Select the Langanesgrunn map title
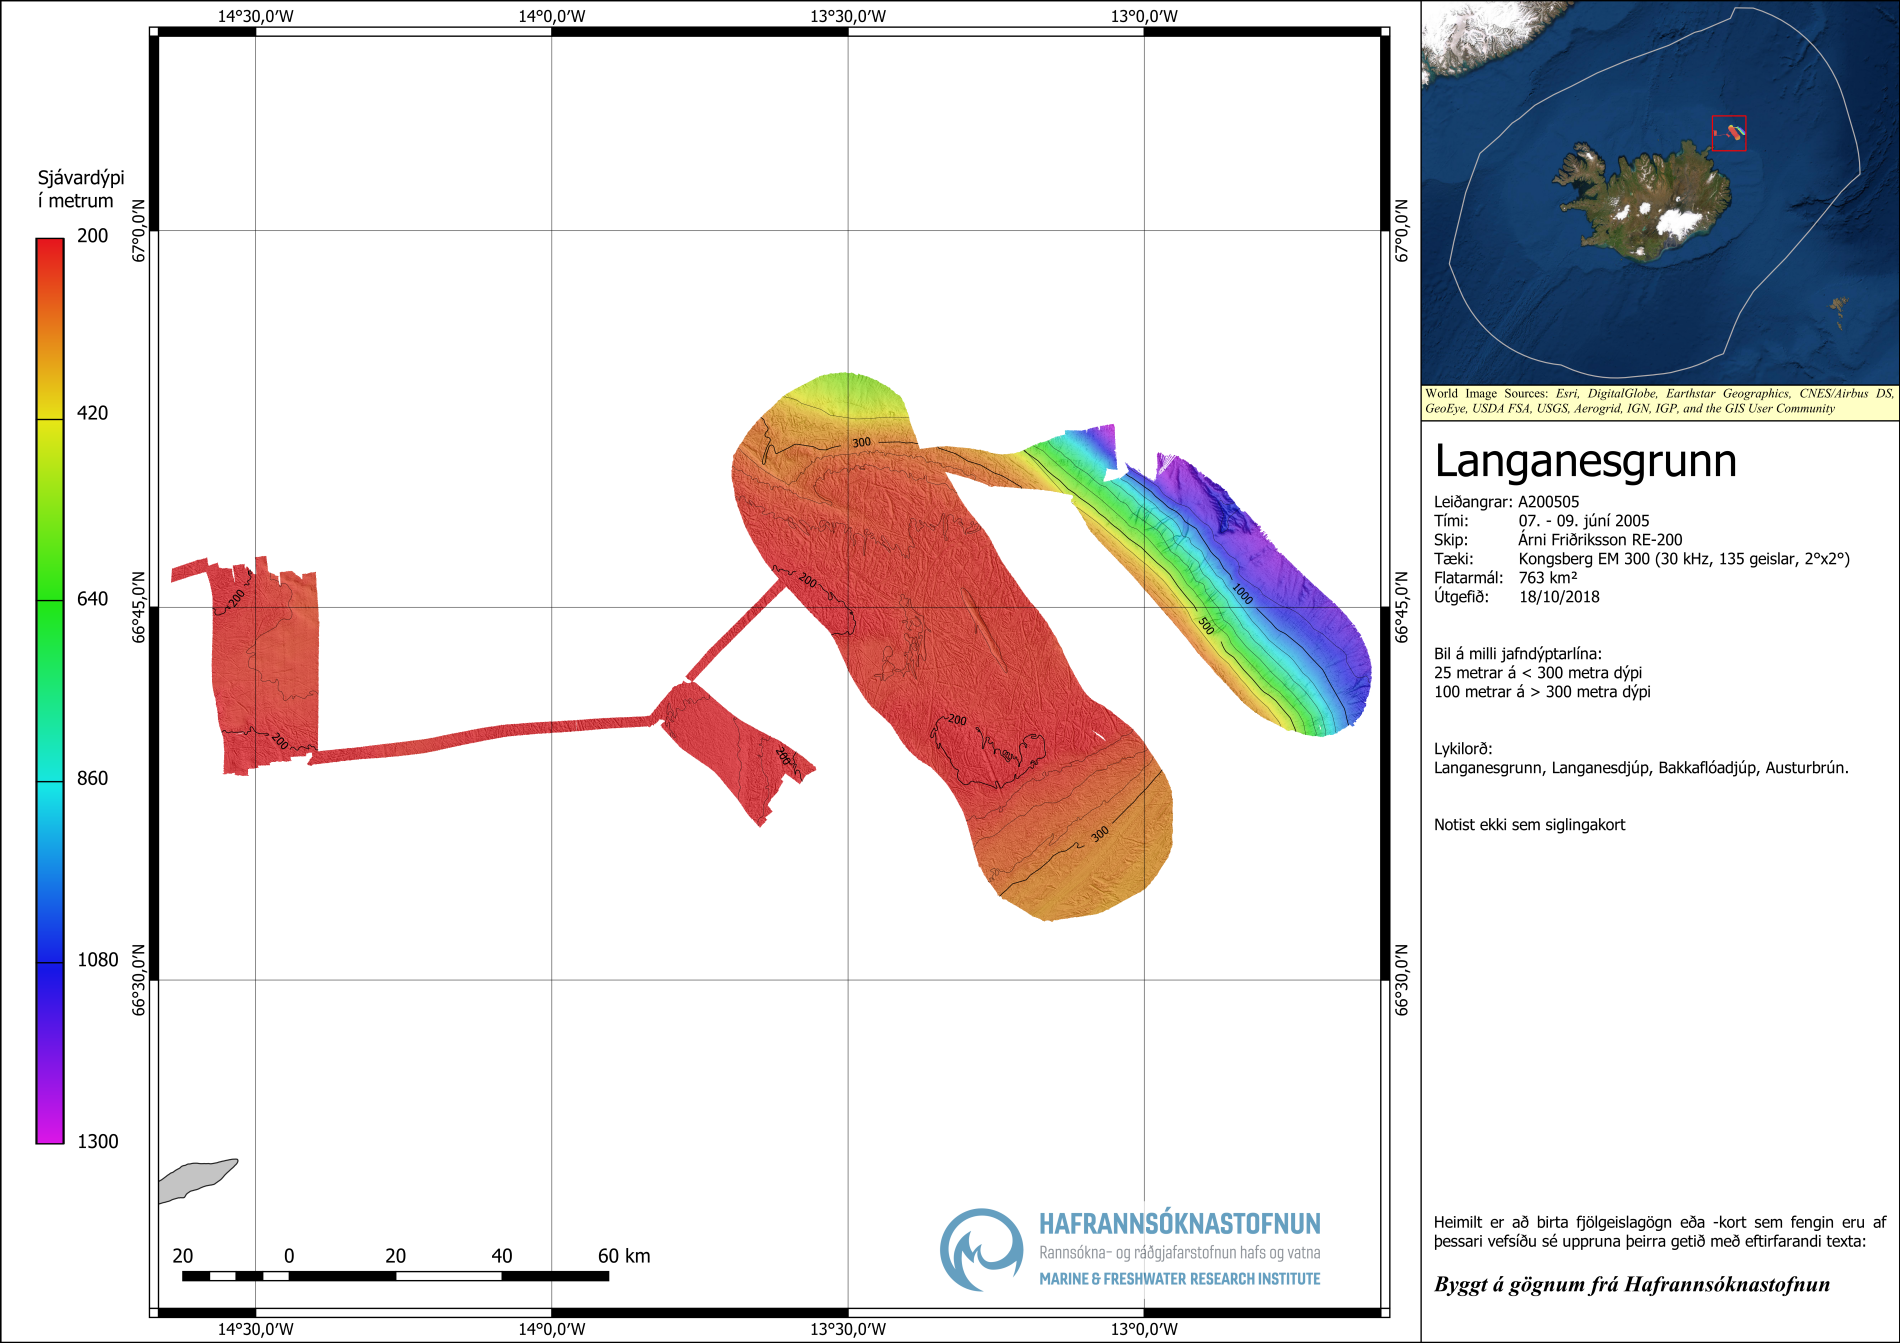The height and width of the screenshot is (1343, 1900). 1585,461
